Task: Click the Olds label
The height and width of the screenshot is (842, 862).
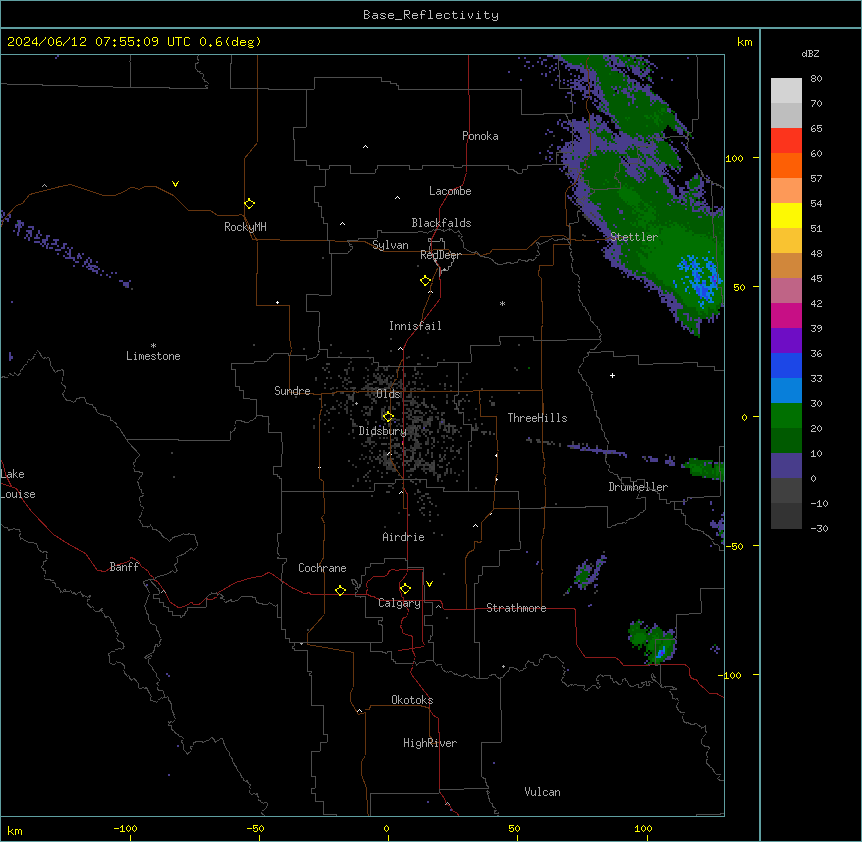Action: (388, 394)
